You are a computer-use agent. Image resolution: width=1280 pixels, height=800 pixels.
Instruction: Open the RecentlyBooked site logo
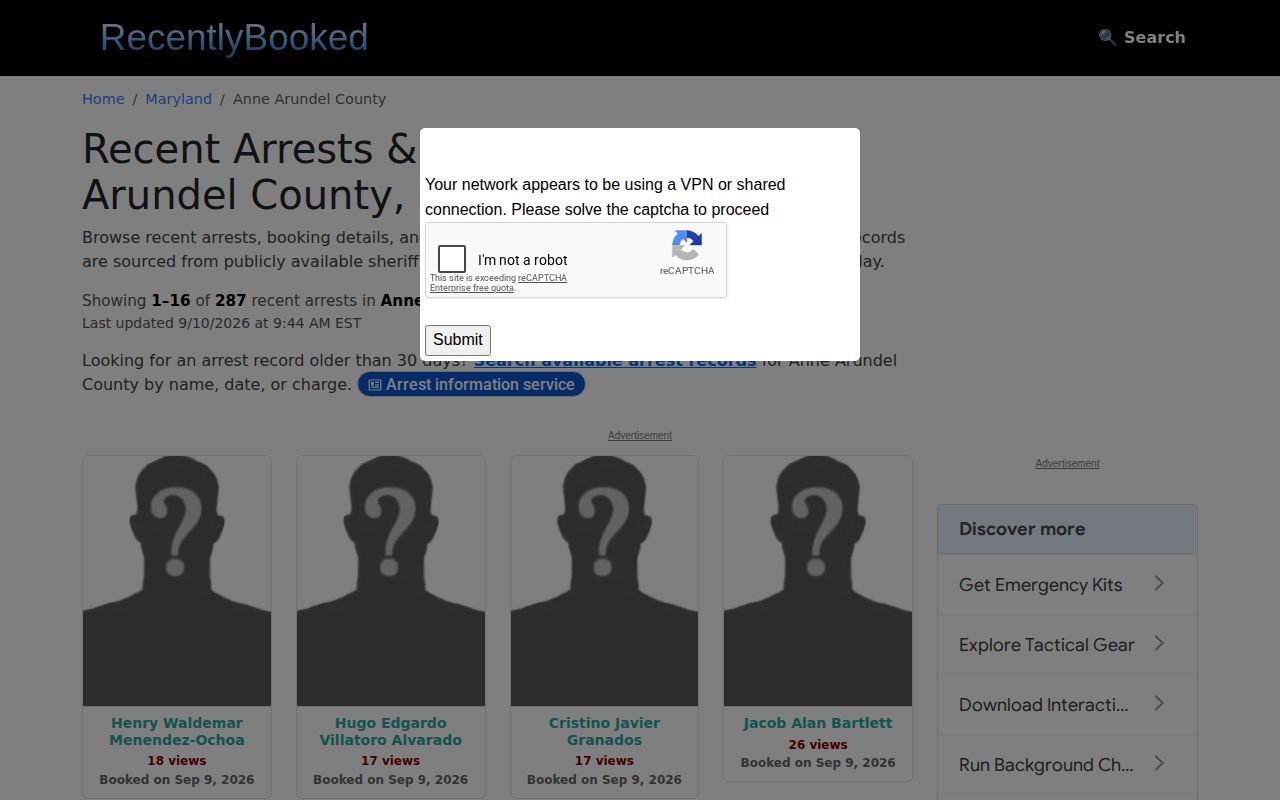pos(234,38)
